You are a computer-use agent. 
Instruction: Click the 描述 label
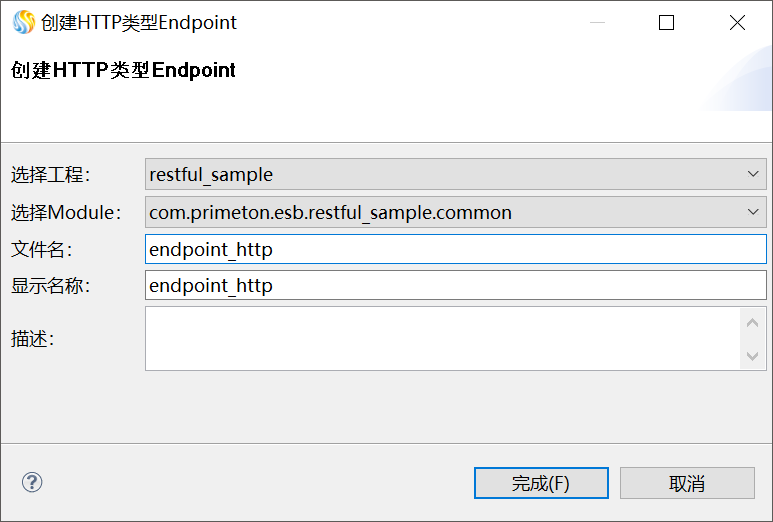pos(33,339)
